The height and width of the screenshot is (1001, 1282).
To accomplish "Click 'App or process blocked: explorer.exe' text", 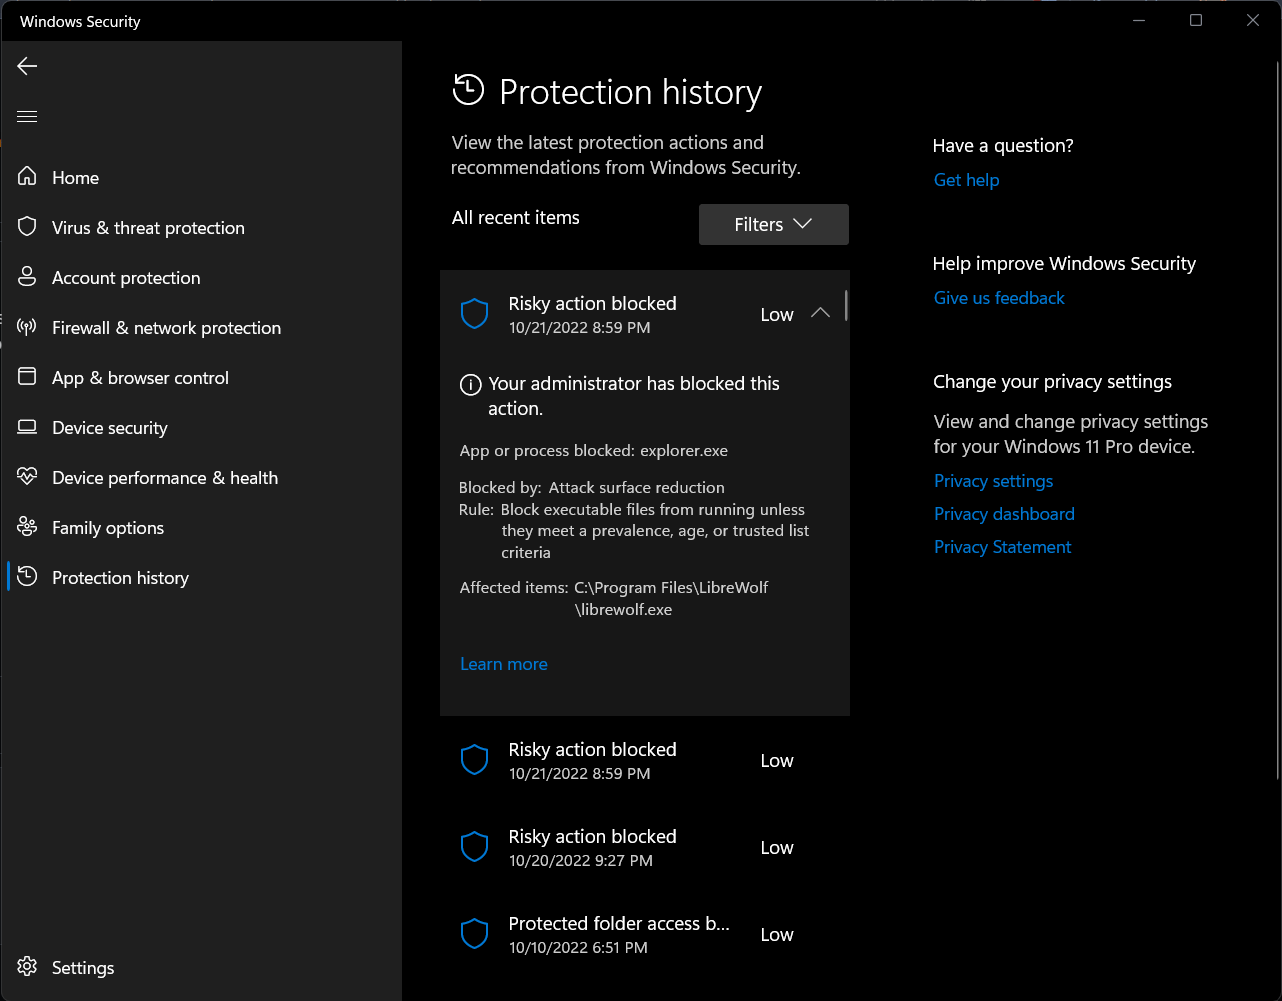I will tap(593, 450).
